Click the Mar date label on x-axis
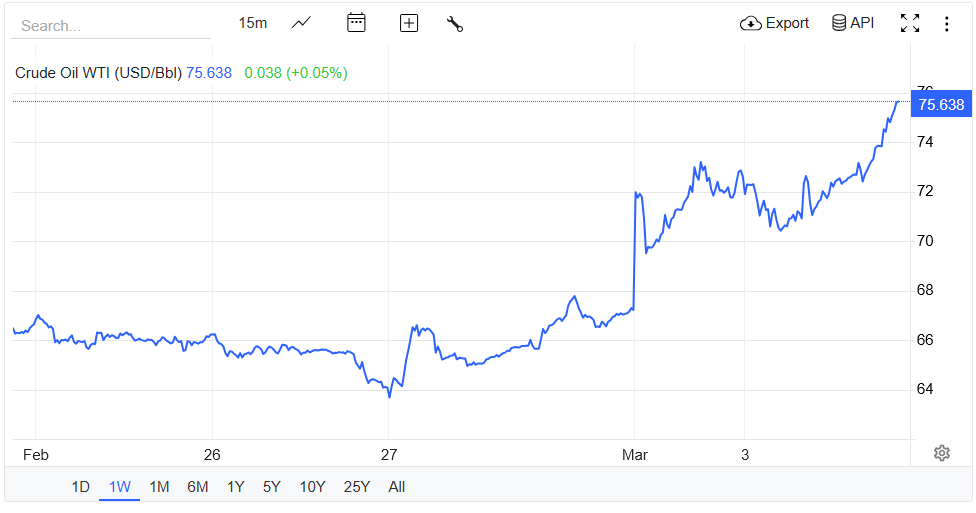976x513 pixels. pyautogui.click(x=635, y=455)
